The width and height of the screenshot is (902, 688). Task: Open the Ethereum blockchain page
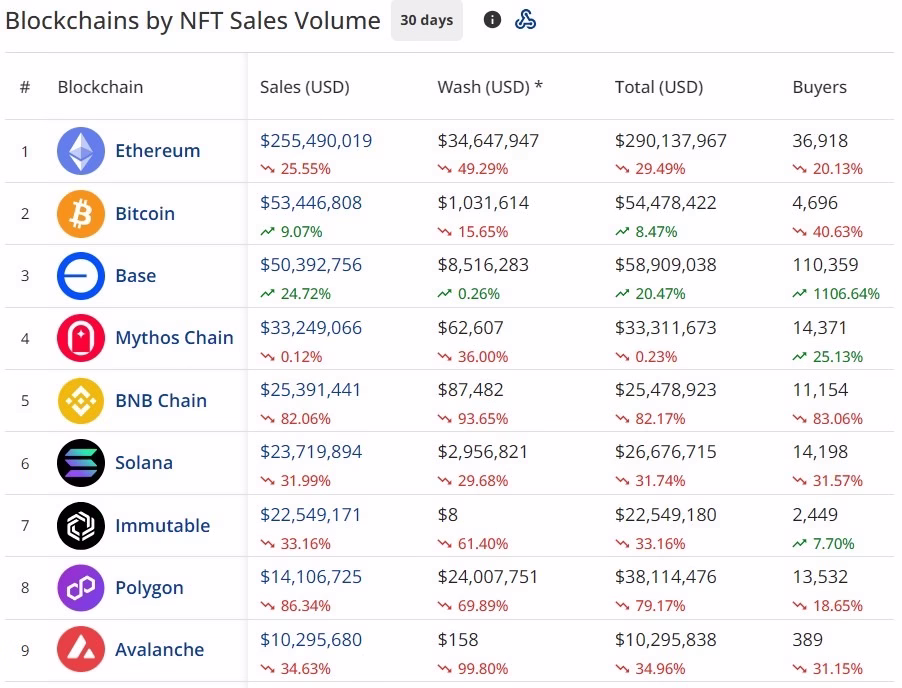point(157,150)
